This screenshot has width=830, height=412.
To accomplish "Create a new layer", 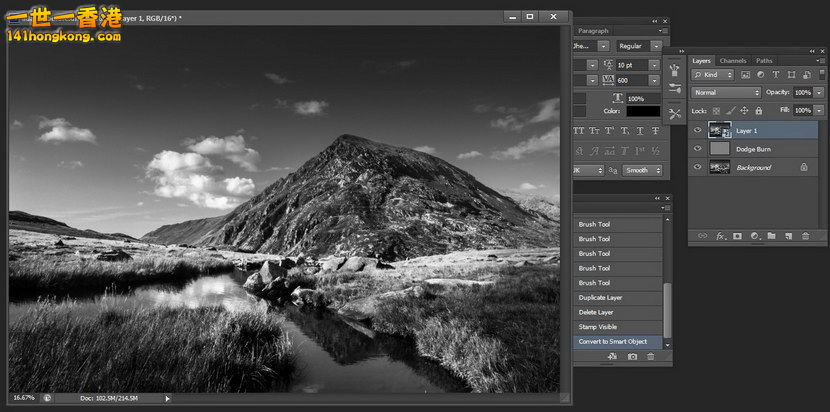I will 788,236.
